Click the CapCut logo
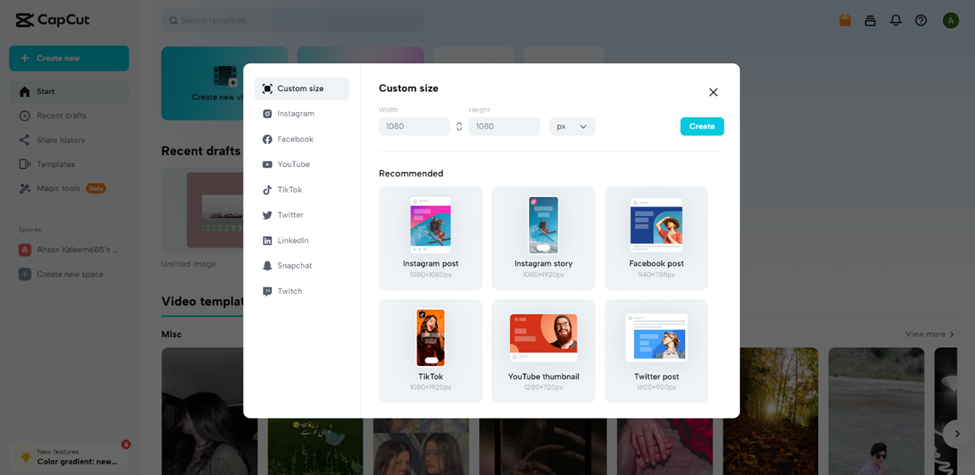This screenshot has width=975, height=475. [x=53, y=20]
